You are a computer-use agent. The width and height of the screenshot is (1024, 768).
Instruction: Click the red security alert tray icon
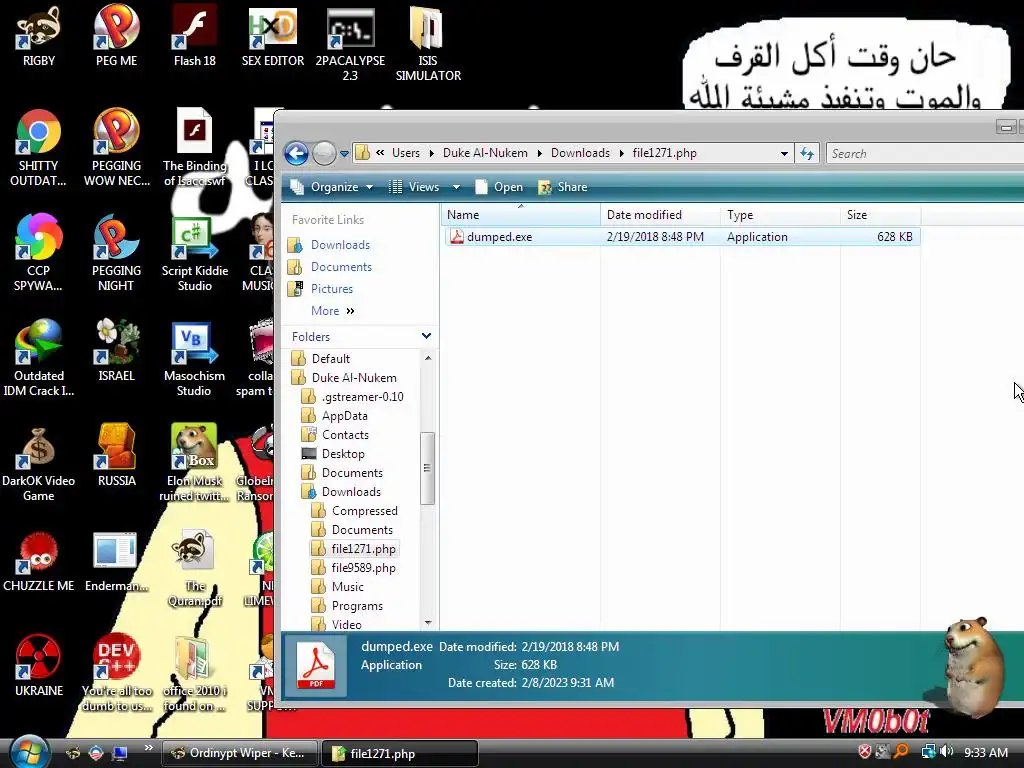click(865, 752)
